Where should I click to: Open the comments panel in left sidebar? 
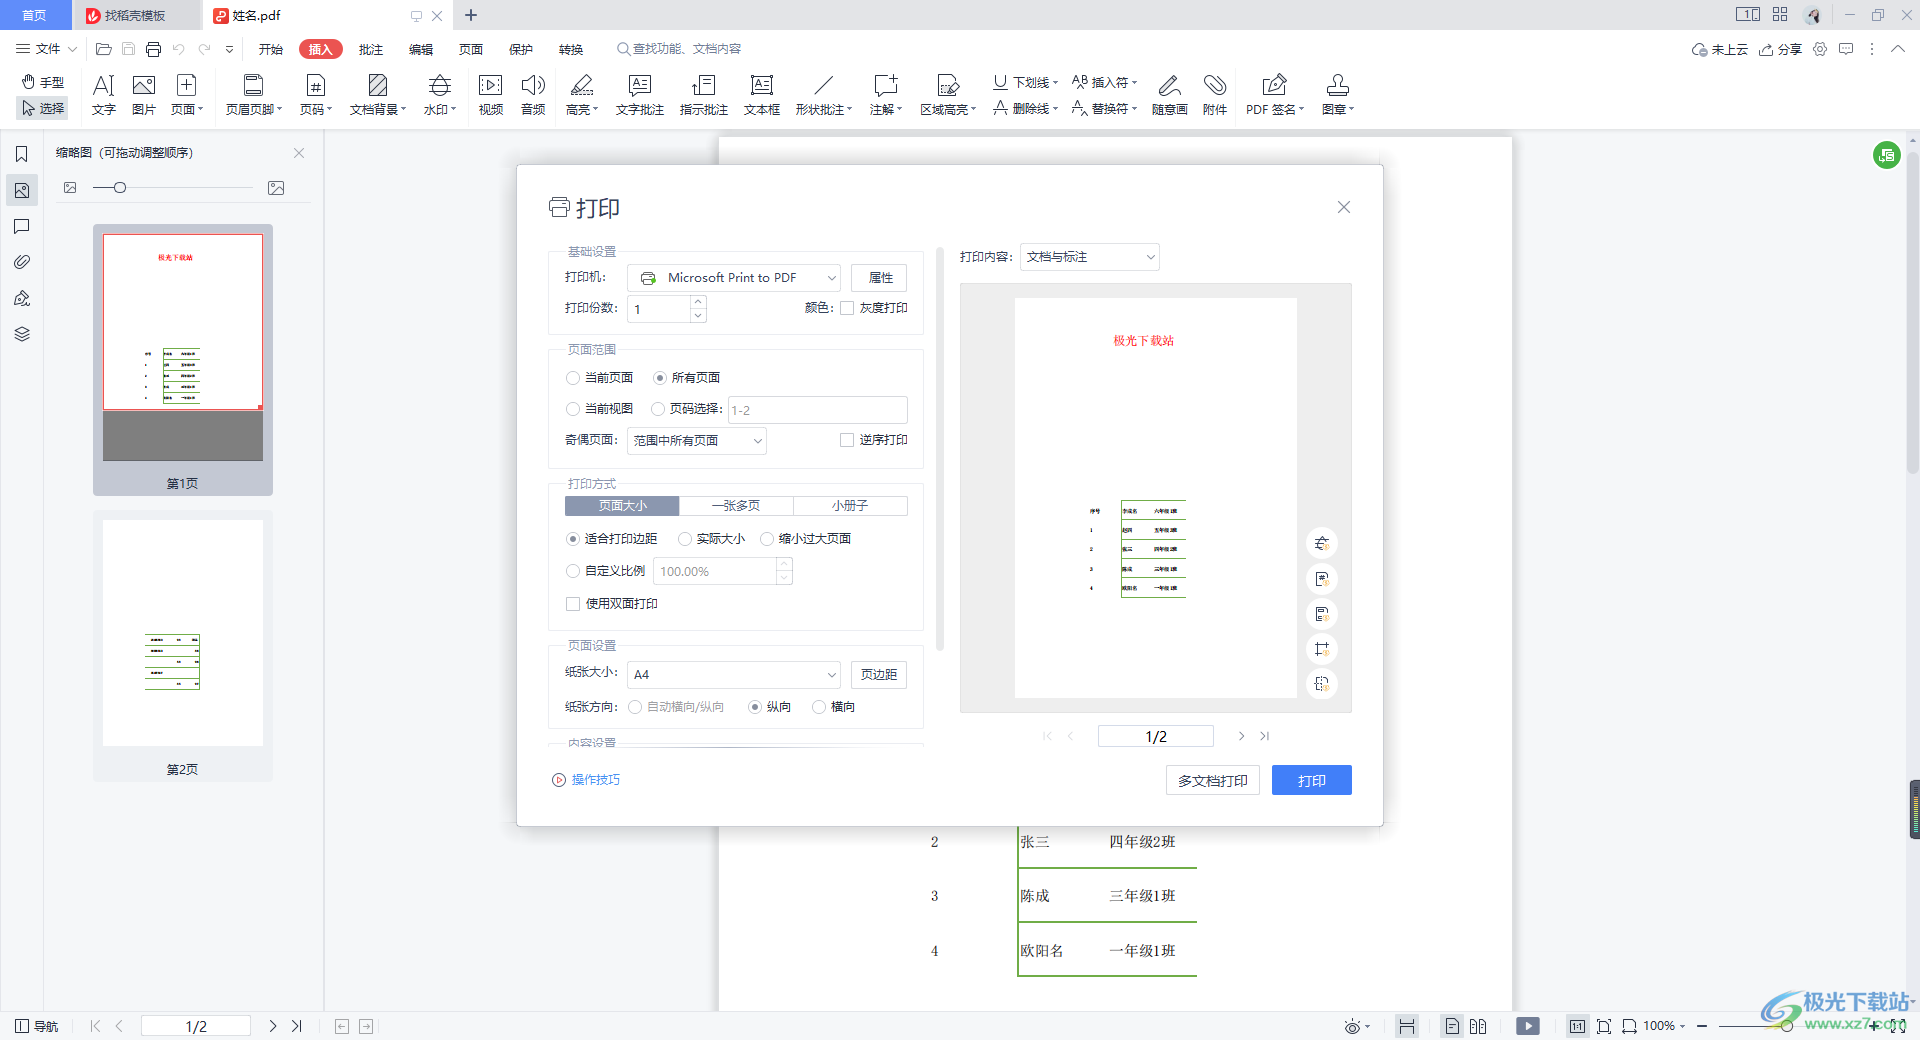[21, 226]
